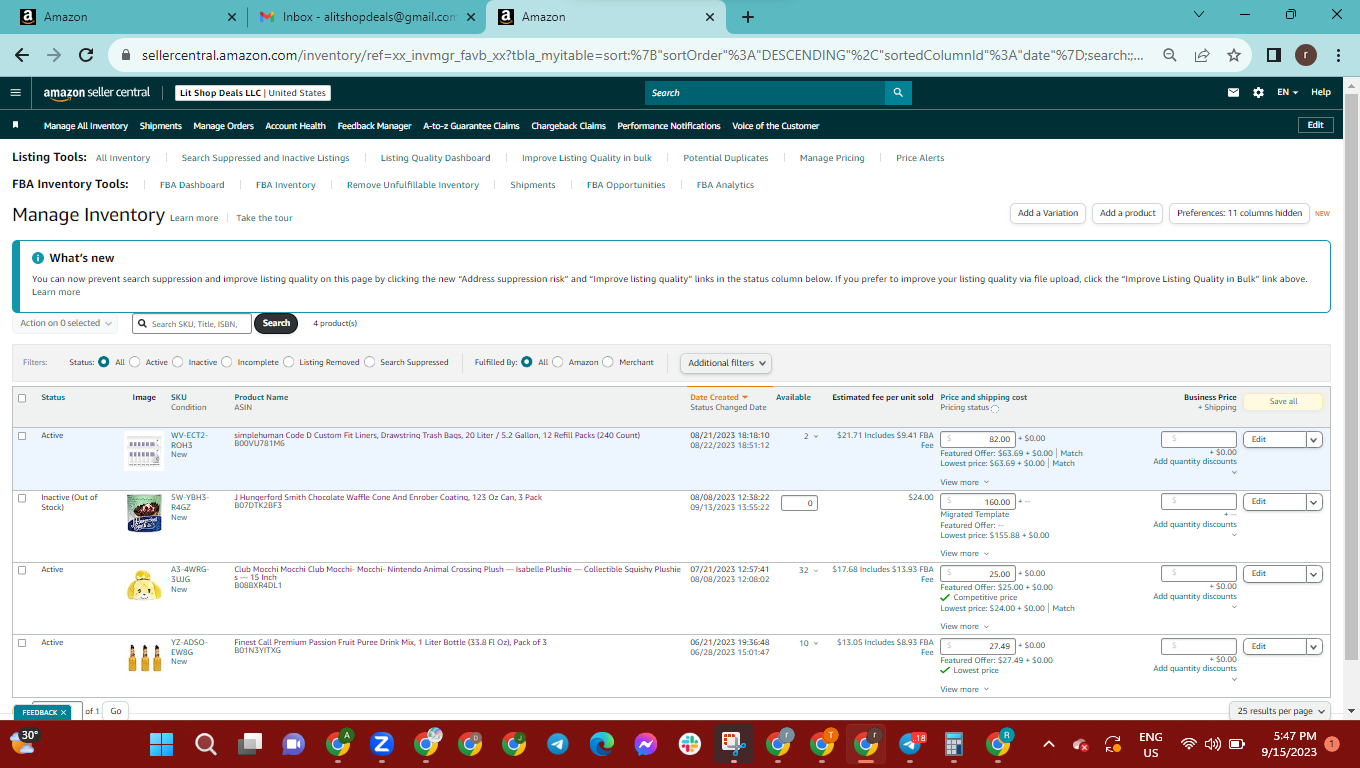Viewport: 1360px width, 768px height.
Task: Show the taskbar hidden icons chevron
Action: pos(1048,744)
